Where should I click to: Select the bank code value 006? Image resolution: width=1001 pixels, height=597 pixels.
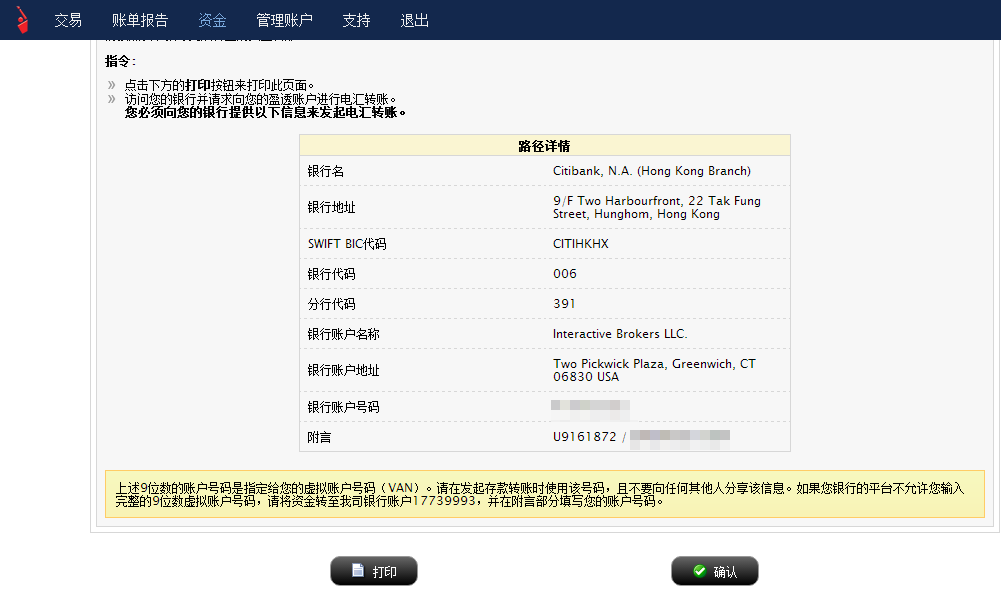[565, 273]
